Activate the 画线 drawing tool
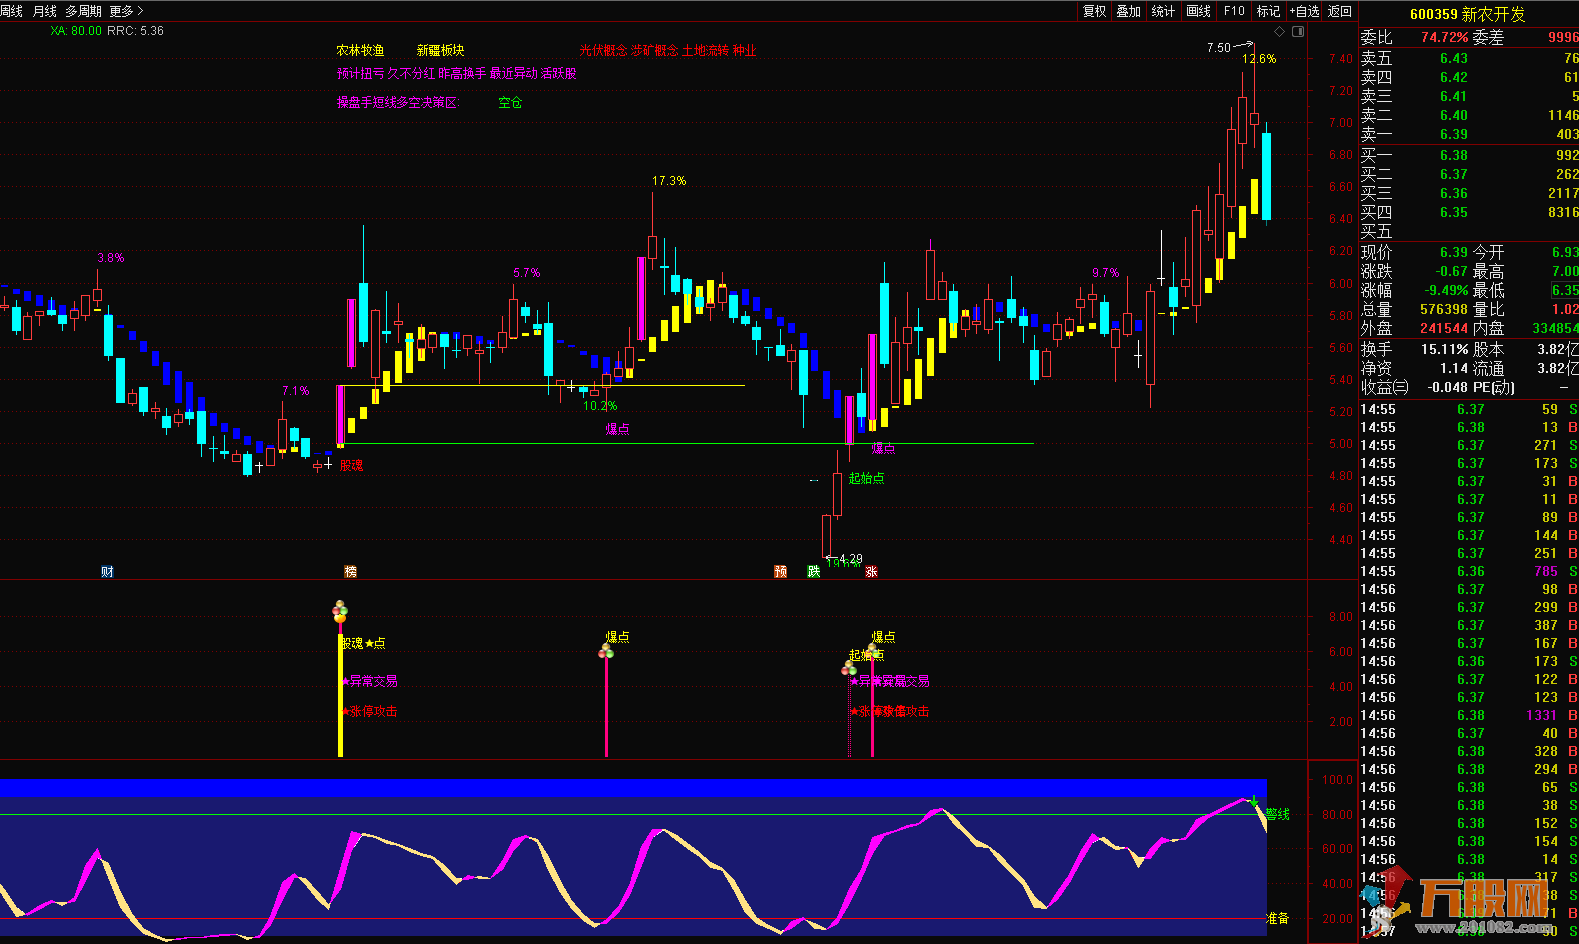 [x=1198, y=11]
